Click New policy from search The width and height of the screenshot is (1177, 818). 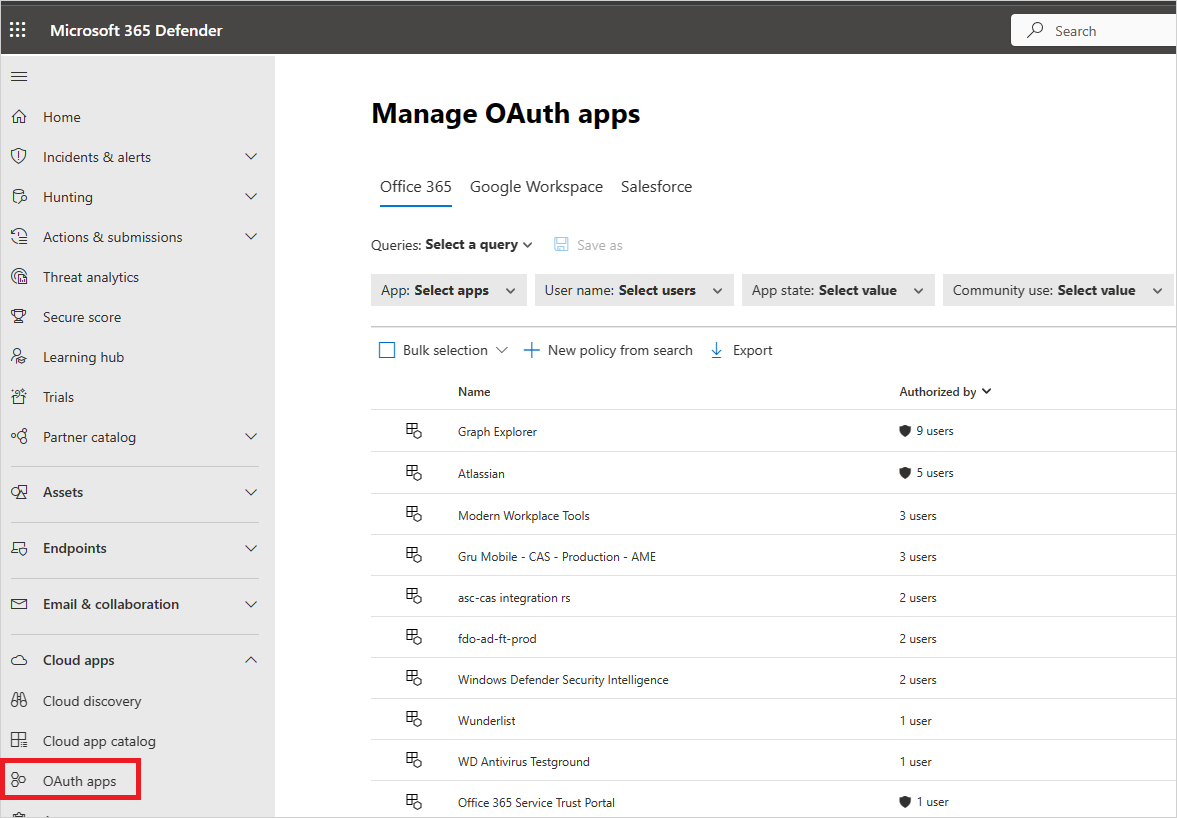point(608,350)
